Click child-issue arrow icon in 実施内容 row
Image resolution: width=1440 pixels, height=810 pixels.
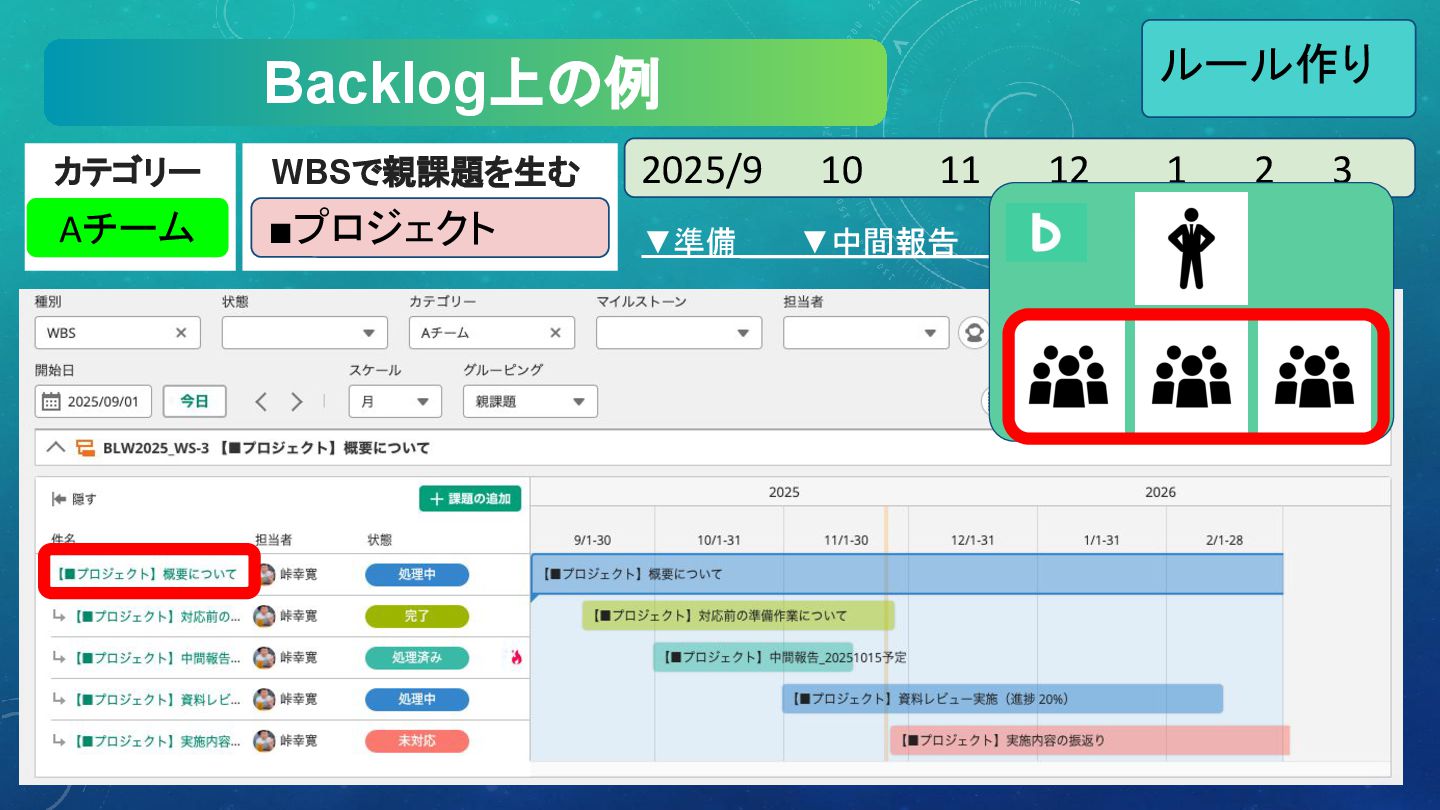point(60,741)
